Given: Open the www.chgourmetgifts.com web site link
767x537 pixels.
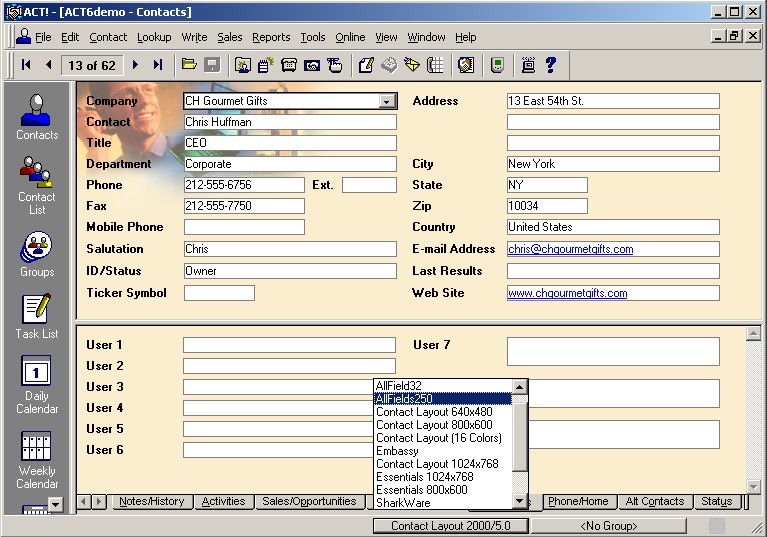Looking at the screenshot, I should pyautogui.click(x=567, y=293).
